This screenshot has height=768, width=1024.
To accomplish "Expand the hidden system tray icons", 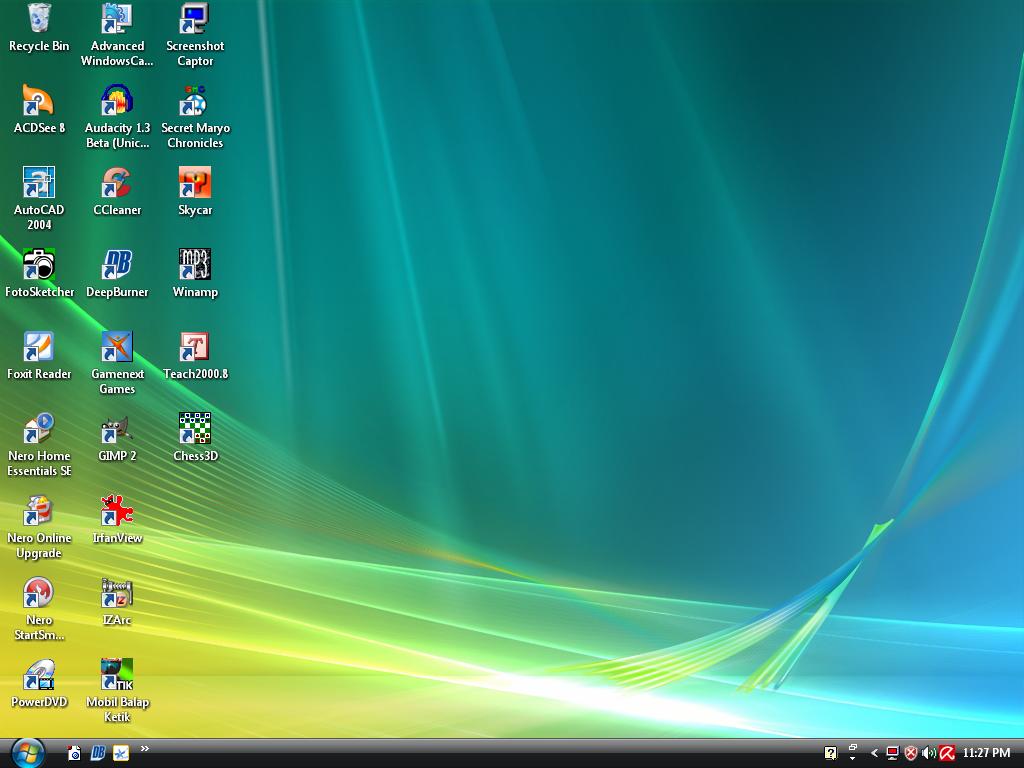I will click(x=875, y=752).
